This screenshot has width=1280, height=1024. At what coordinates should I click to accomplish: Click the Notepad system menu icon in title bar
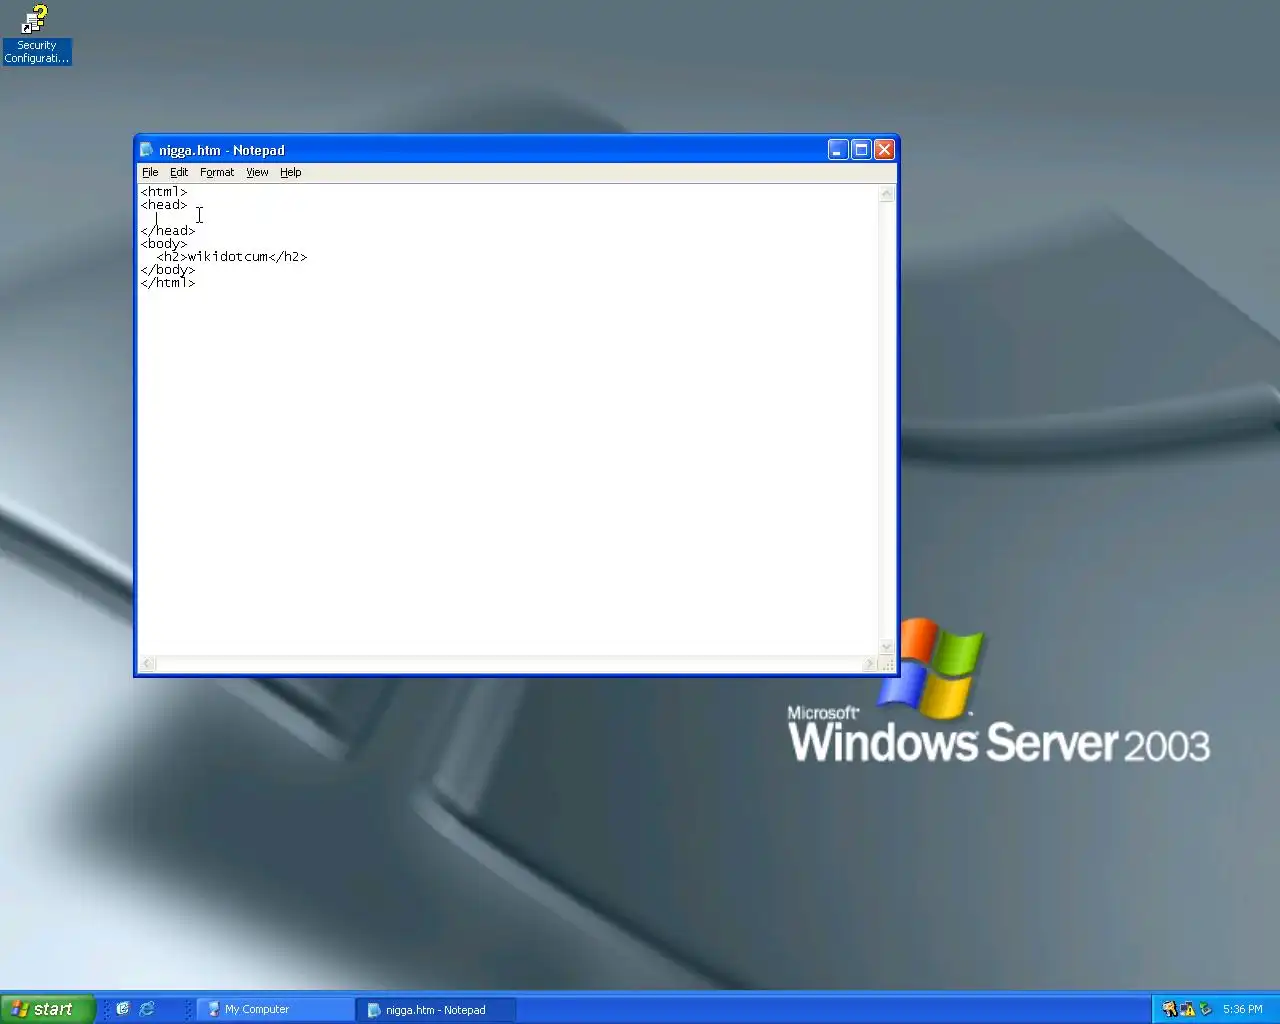tap(147, 150)
